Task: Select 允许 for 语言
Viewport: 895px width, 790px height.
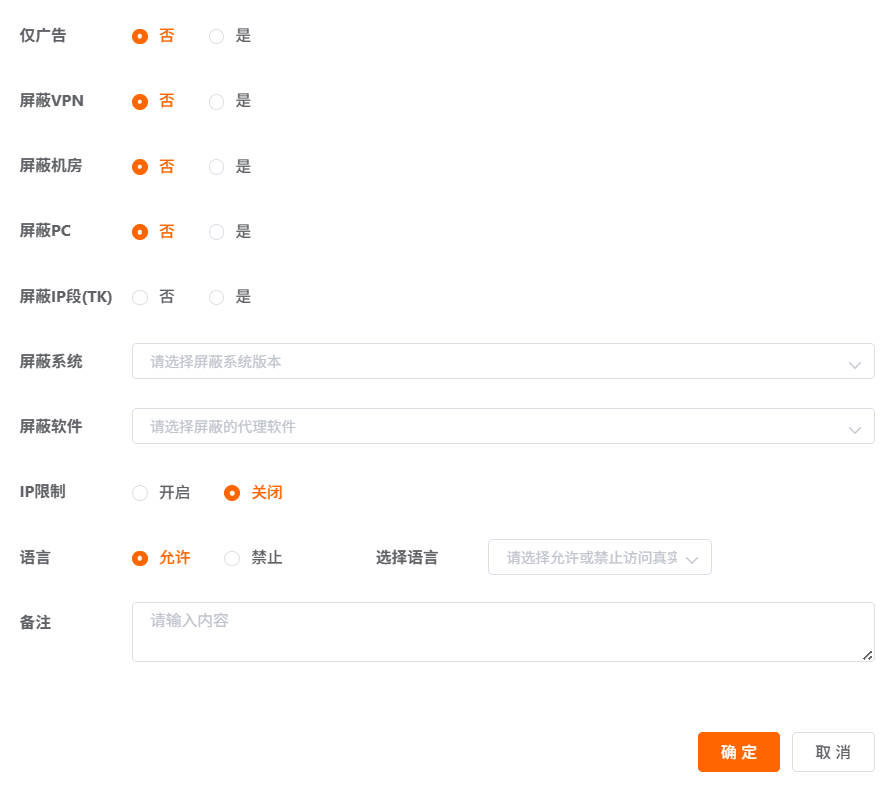Action: click(140, 557)
